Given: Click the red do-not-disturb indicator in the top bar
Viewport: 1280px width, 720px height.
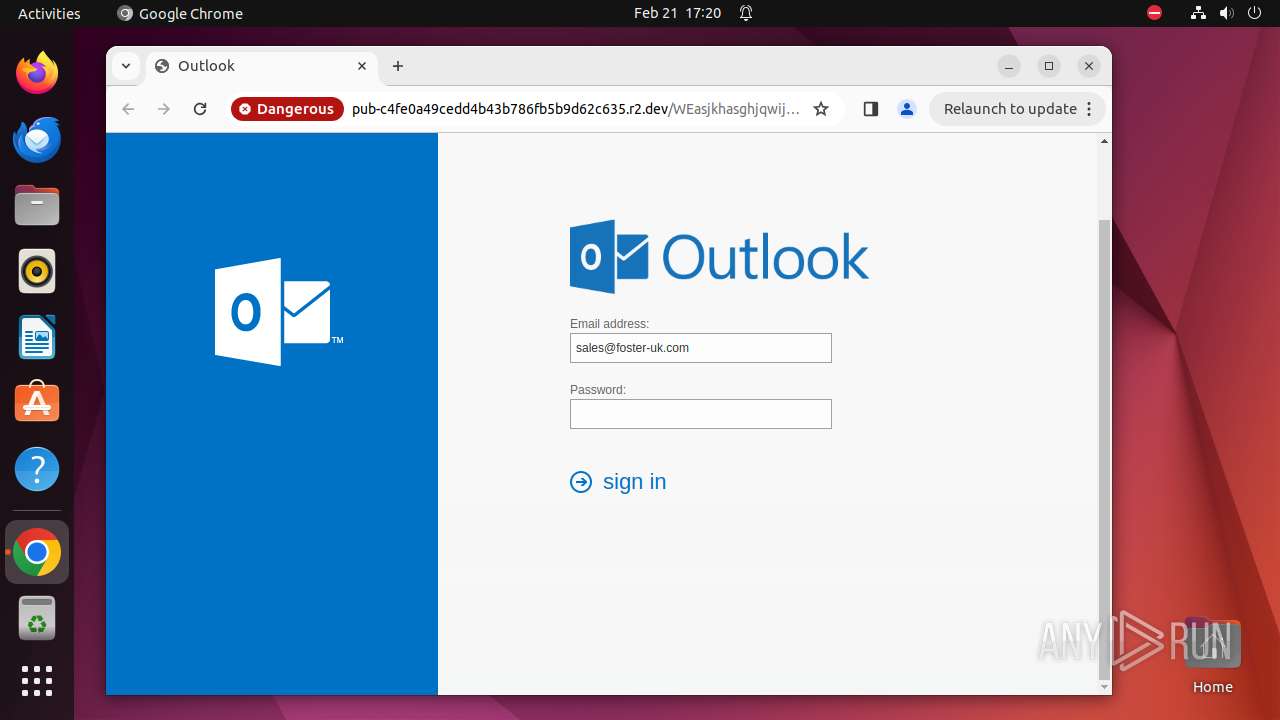Looking at the screenshot, I should coord(1155,13).
